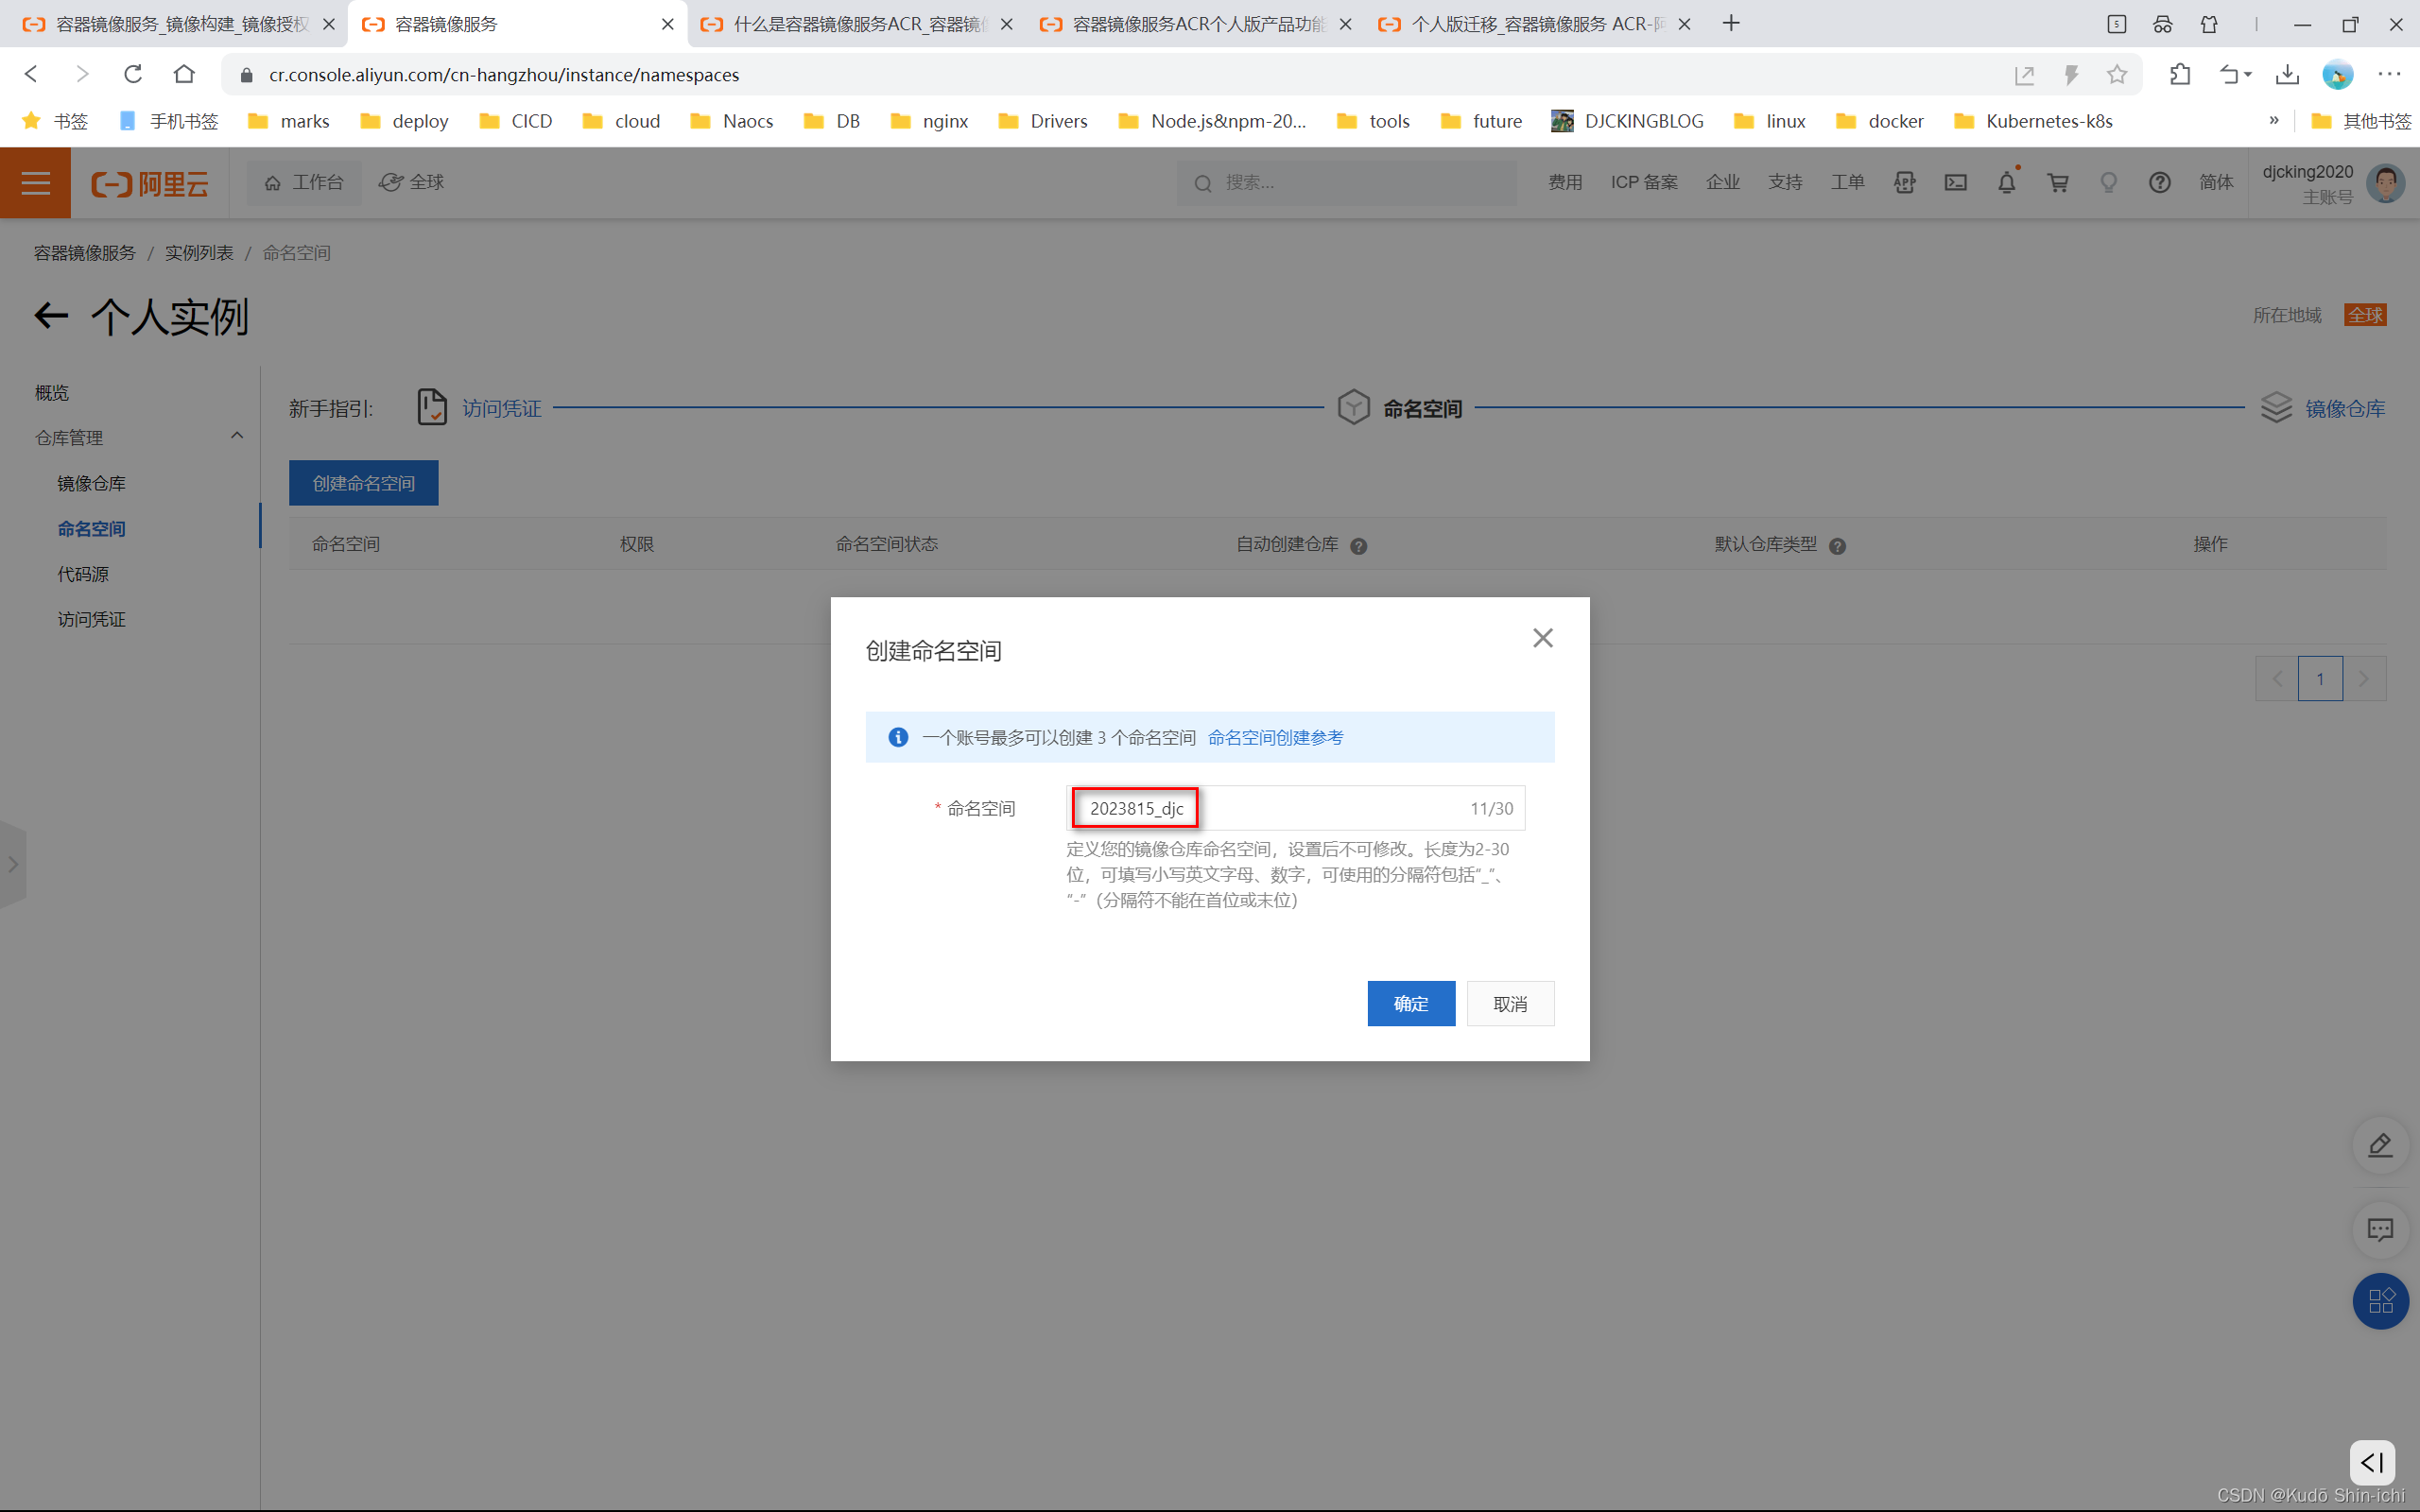Click the 自动创建仓库 help tooltip icon

(x=1358, y=546)
